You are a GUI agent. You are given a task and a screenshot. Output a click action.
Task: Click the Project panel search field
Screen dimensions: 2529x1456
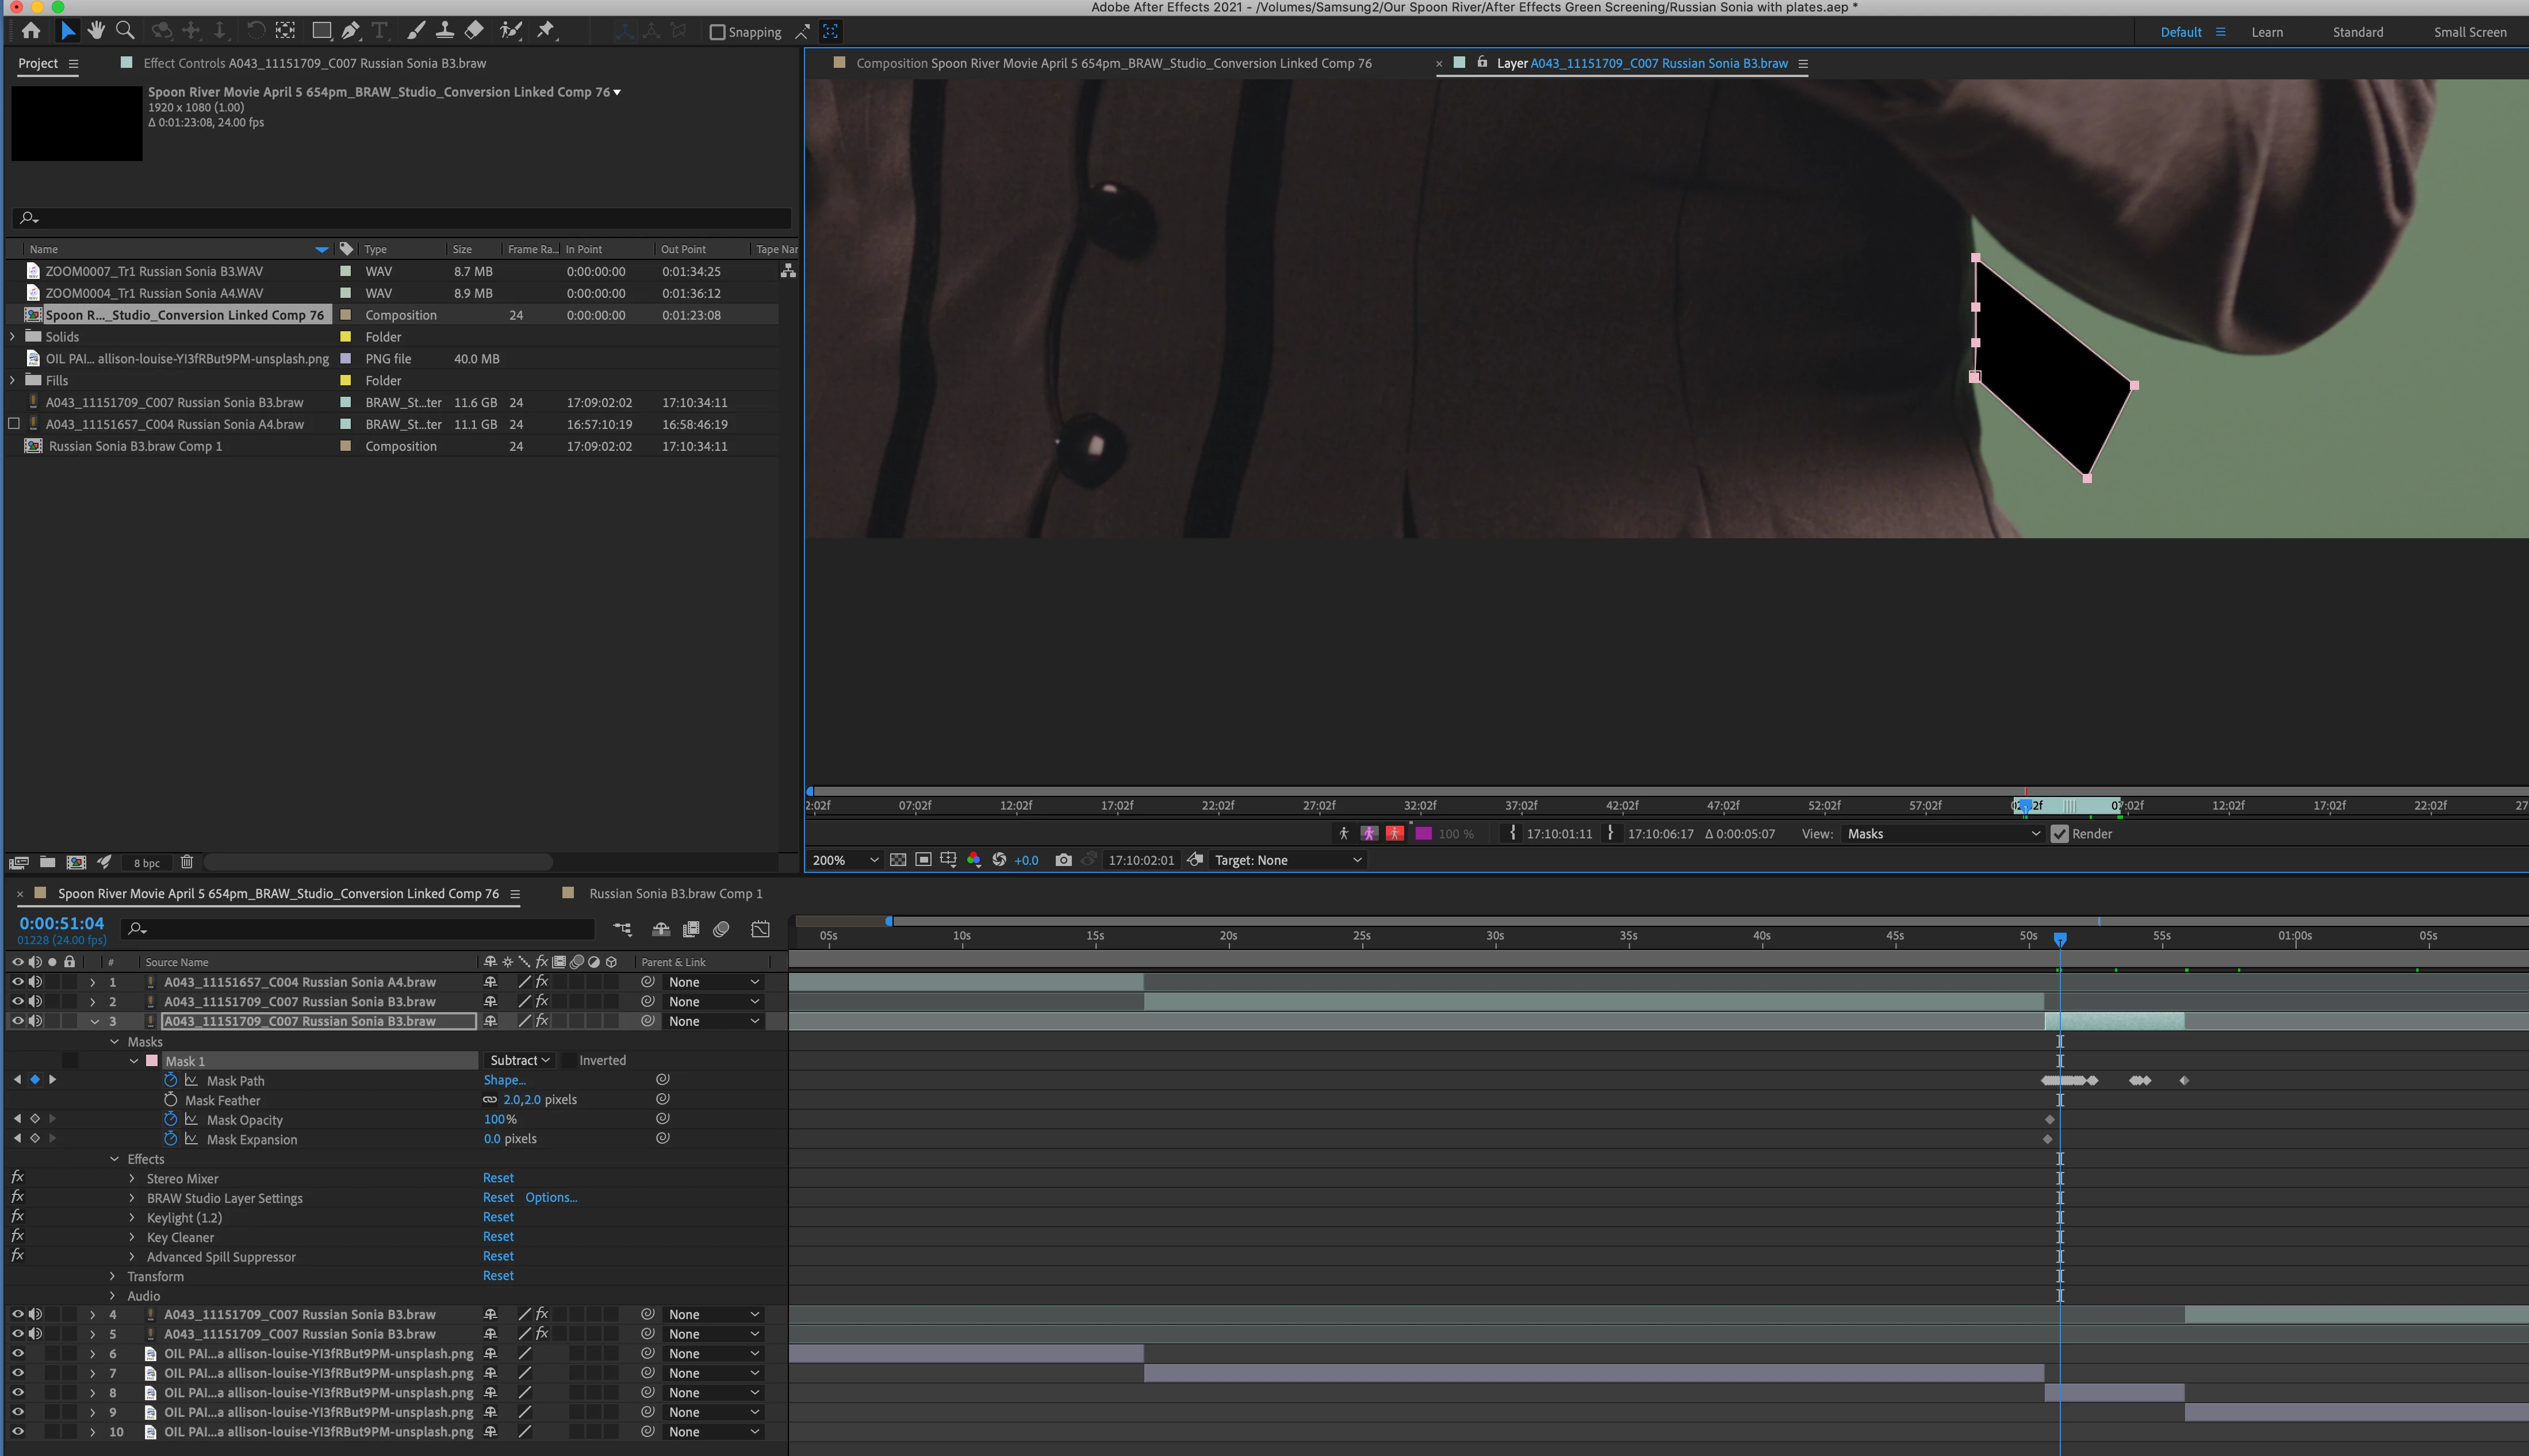400,217
